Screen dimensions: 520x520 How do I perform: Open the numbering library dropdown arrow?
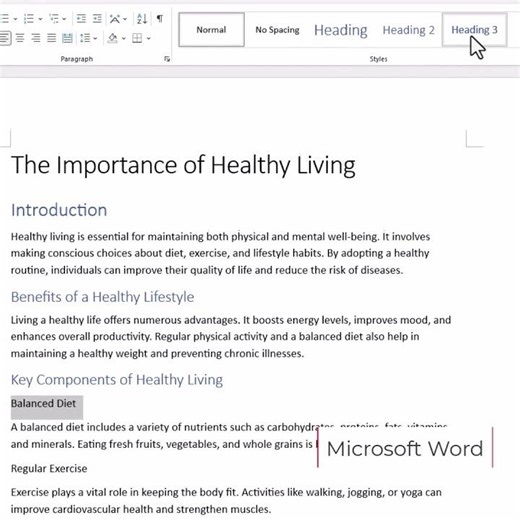tap(40, 19)
